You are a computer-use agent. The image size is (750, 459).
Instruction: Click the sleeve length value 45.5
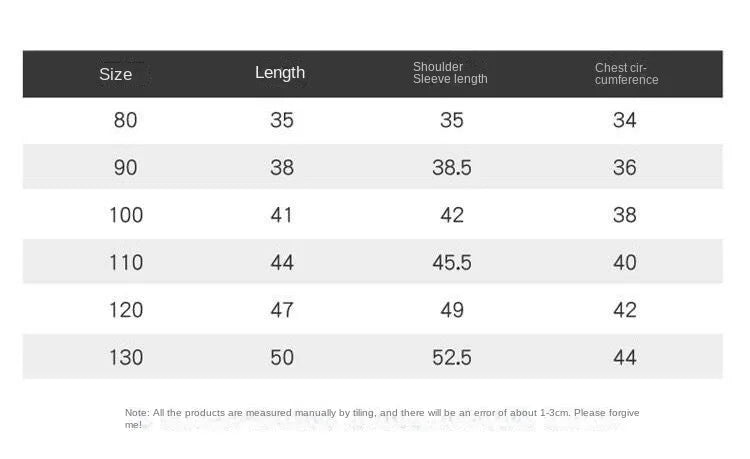(451, 262)
